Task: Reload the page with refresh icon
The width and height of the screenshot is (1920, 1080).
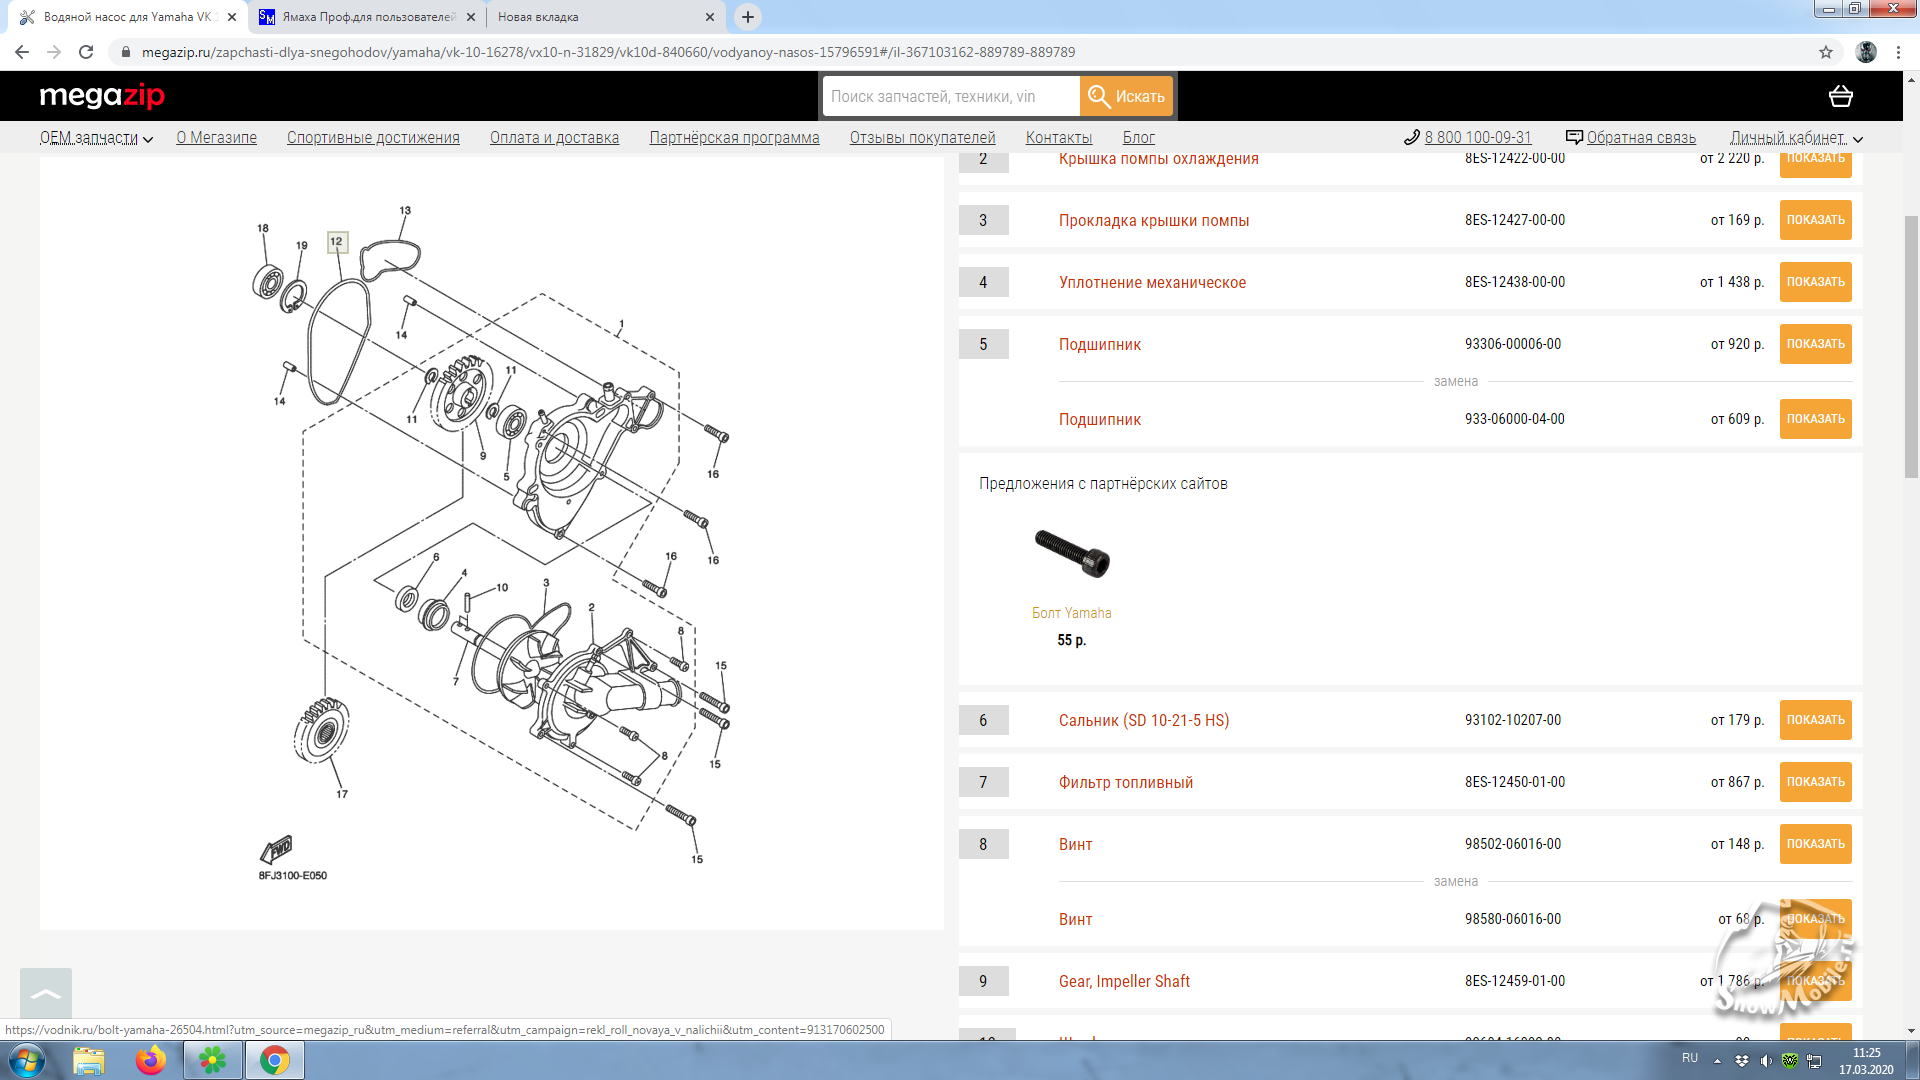Action: click(86, 52)
